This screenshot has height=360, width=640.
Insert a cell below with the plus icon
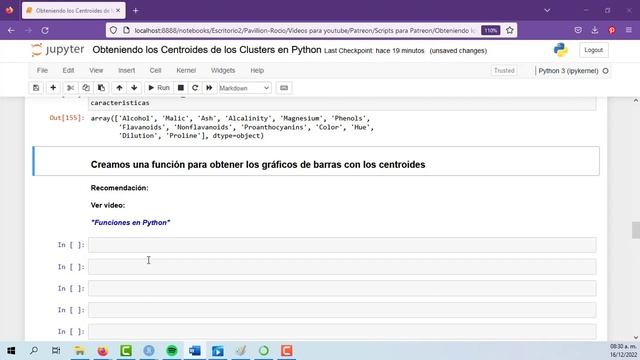tap(53, 88)
